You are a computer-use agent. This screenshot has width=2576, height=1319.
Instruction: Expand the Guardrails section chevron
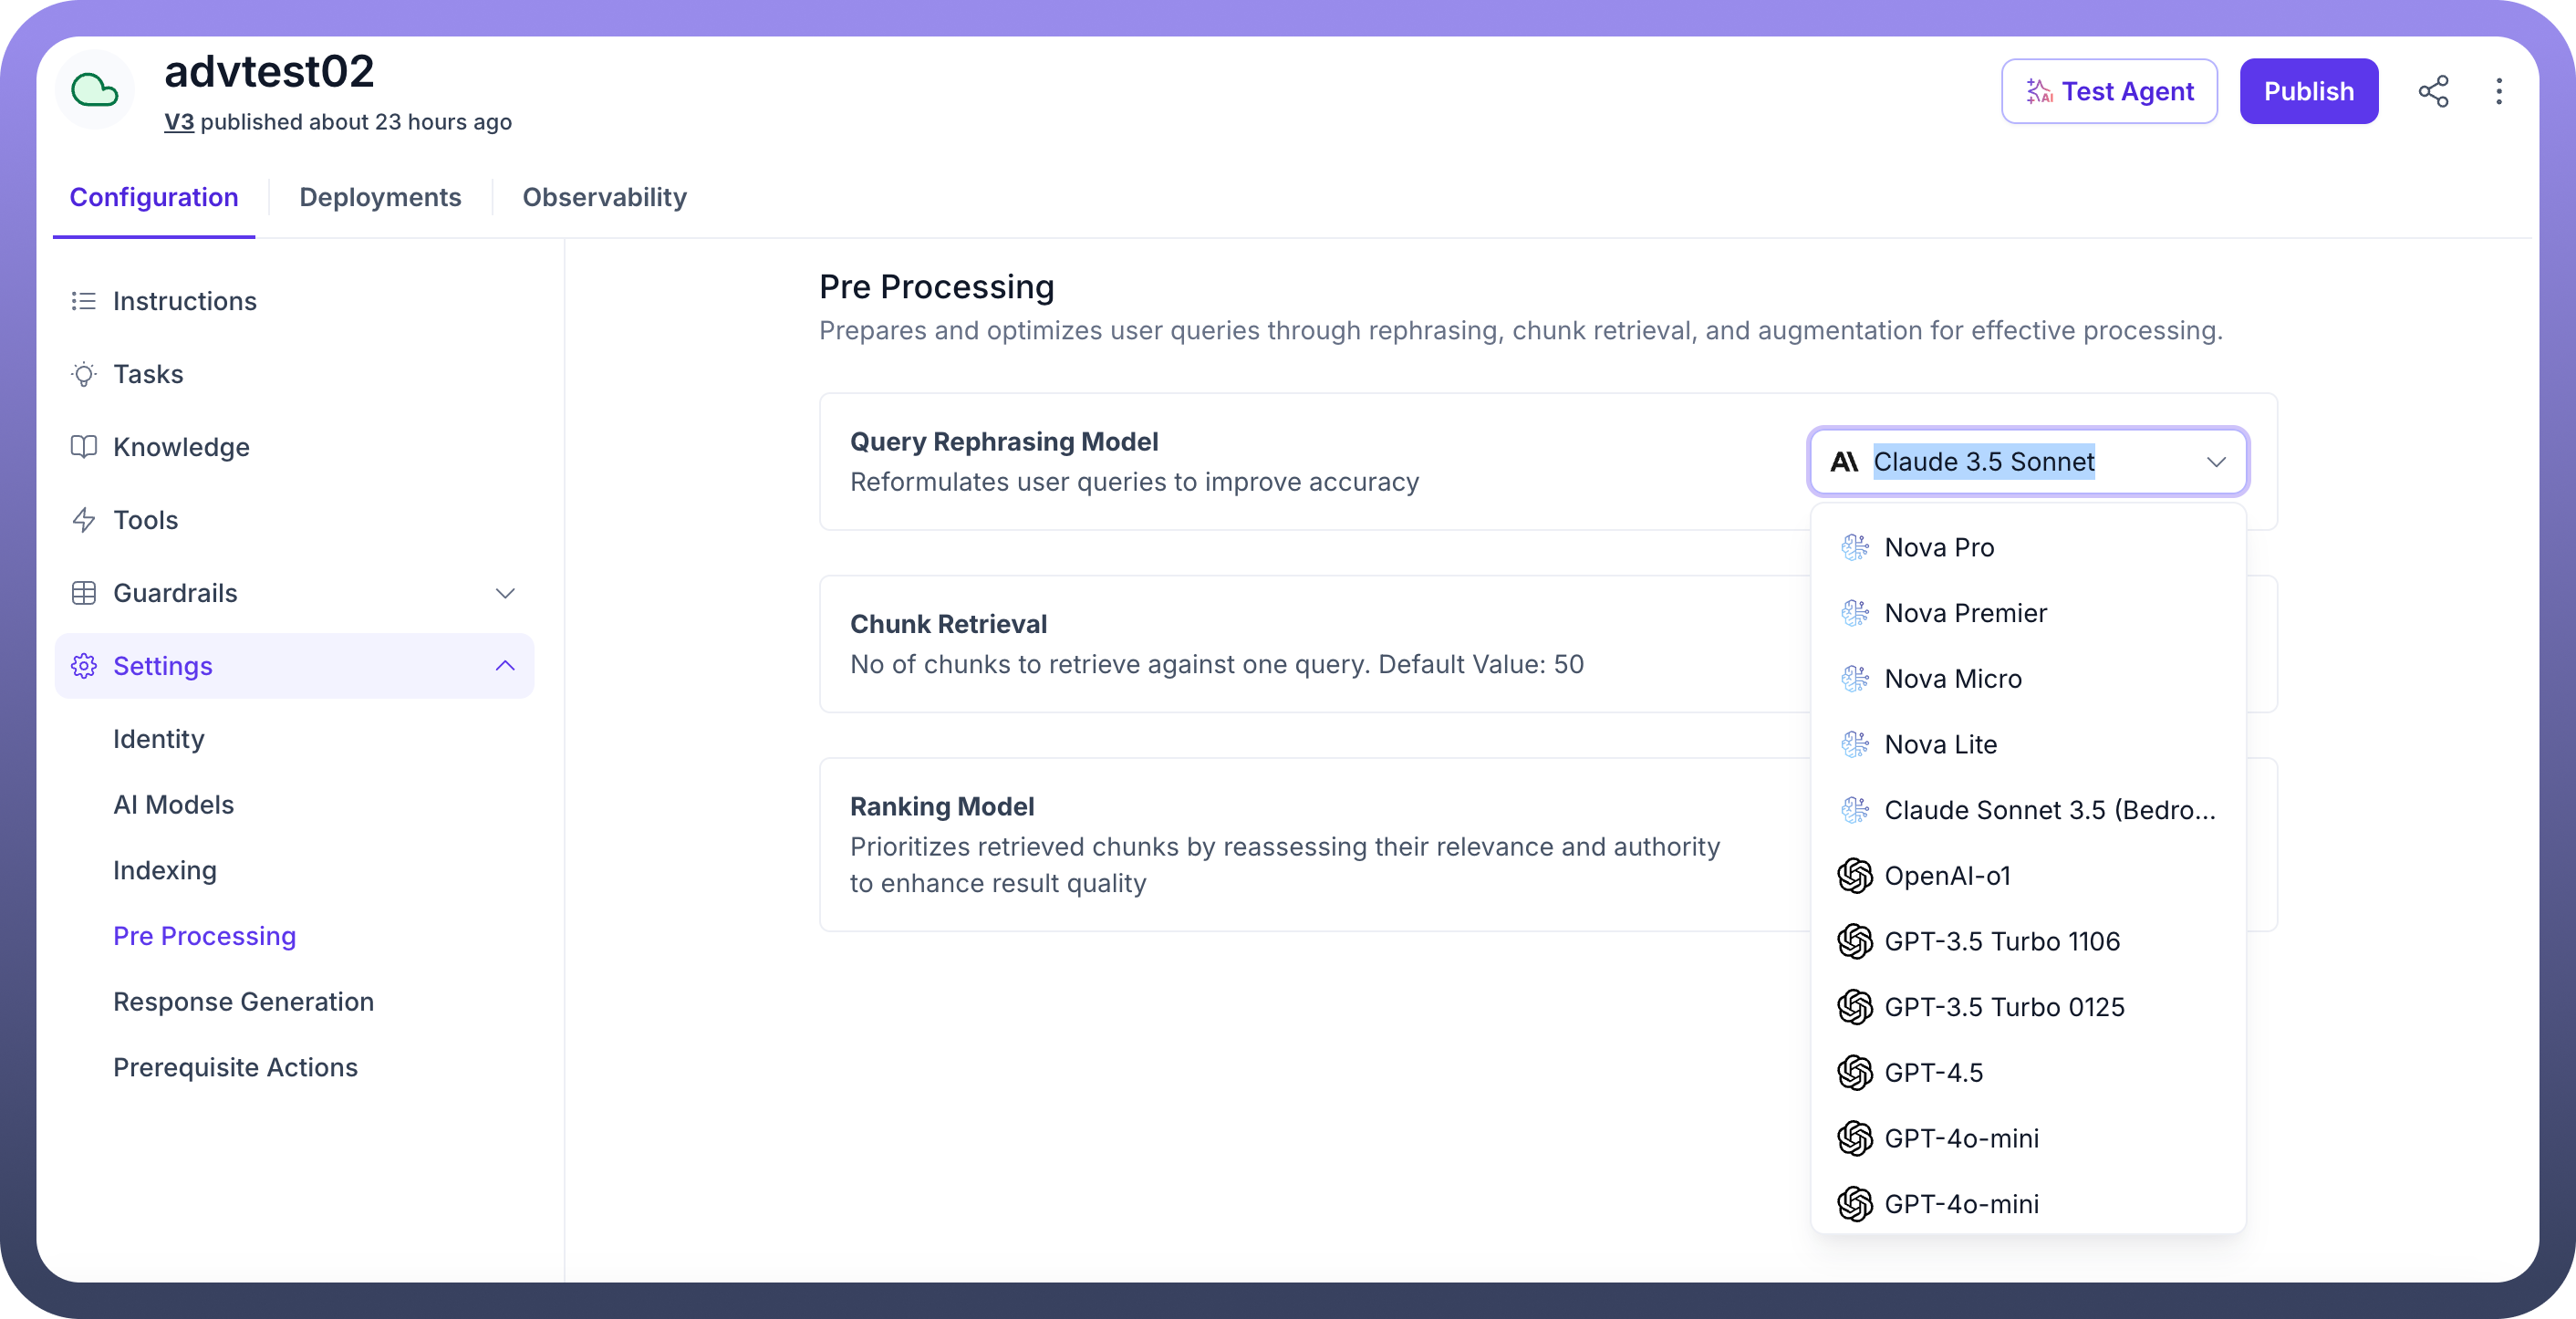coord(505,593)
